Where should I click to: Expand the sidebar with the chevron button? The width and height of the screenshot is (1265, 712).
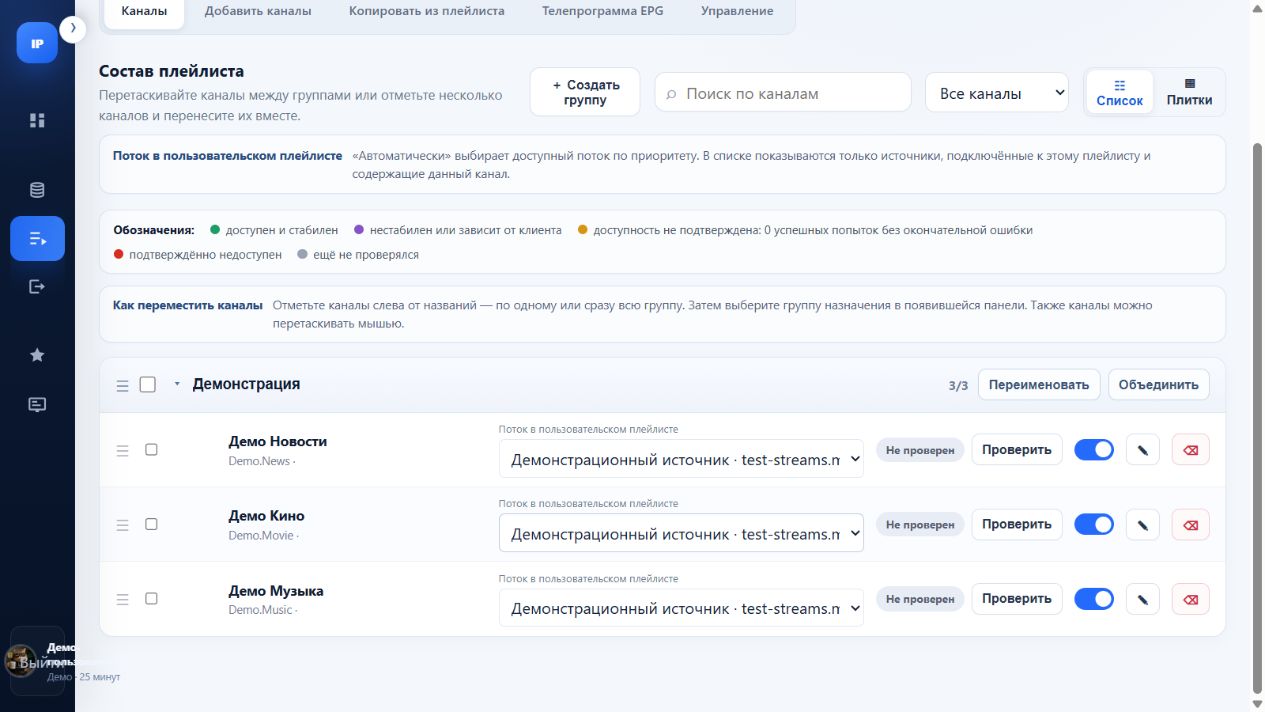click(73, 29)
